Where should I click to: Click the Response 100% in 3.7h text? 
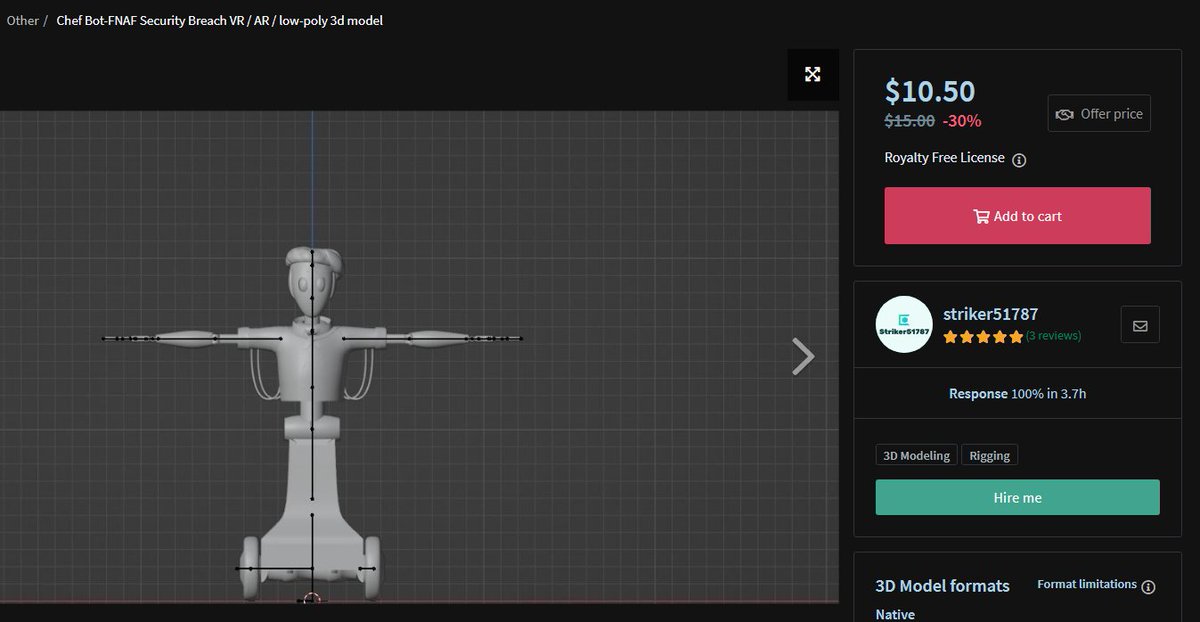tap(1017, 394)
